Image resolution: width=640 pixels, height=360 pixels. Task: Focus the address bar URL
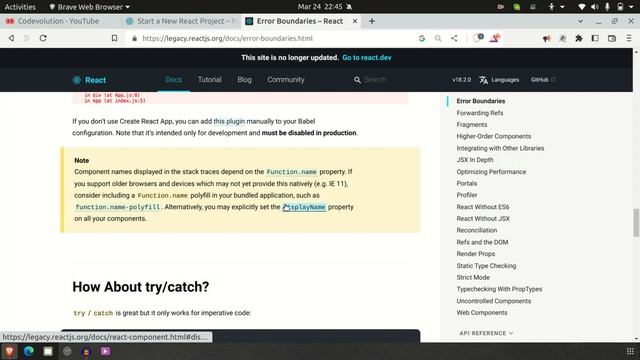(x=227, y=38)
